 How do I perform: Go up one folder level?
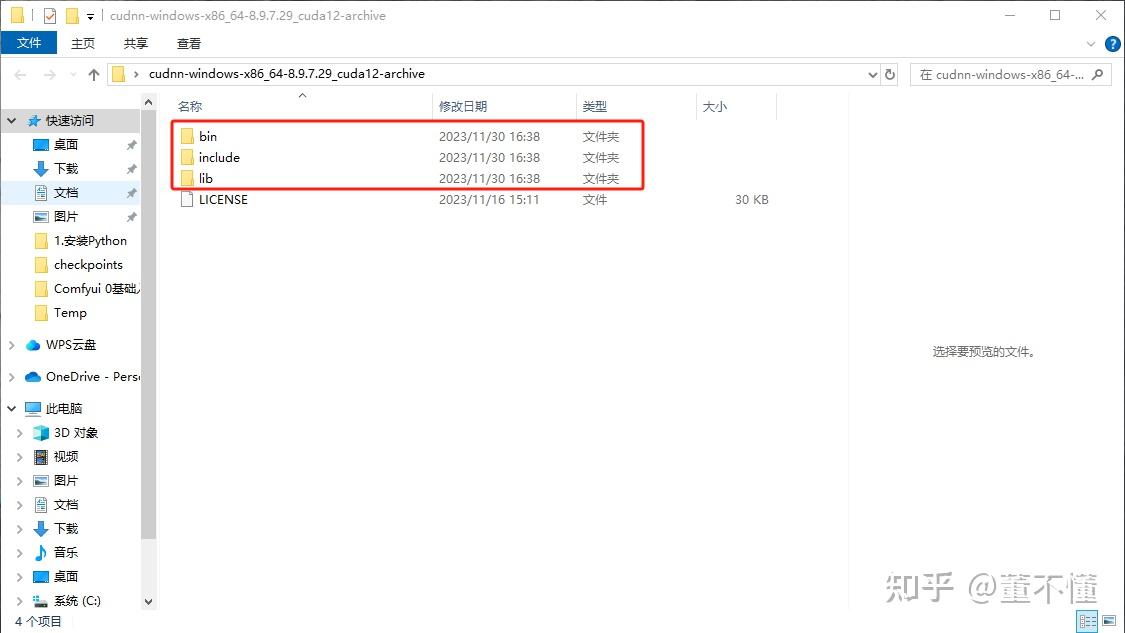pos(93,75)
